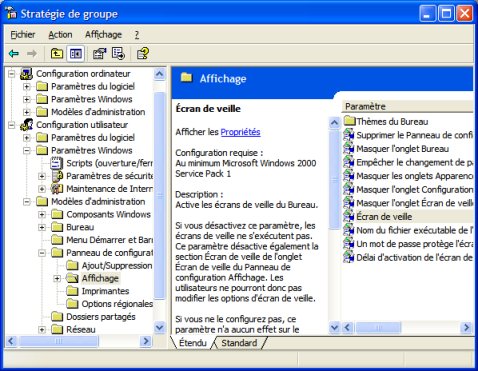Click the tree pane vertical scrollbar thumb

coord(160,196)
